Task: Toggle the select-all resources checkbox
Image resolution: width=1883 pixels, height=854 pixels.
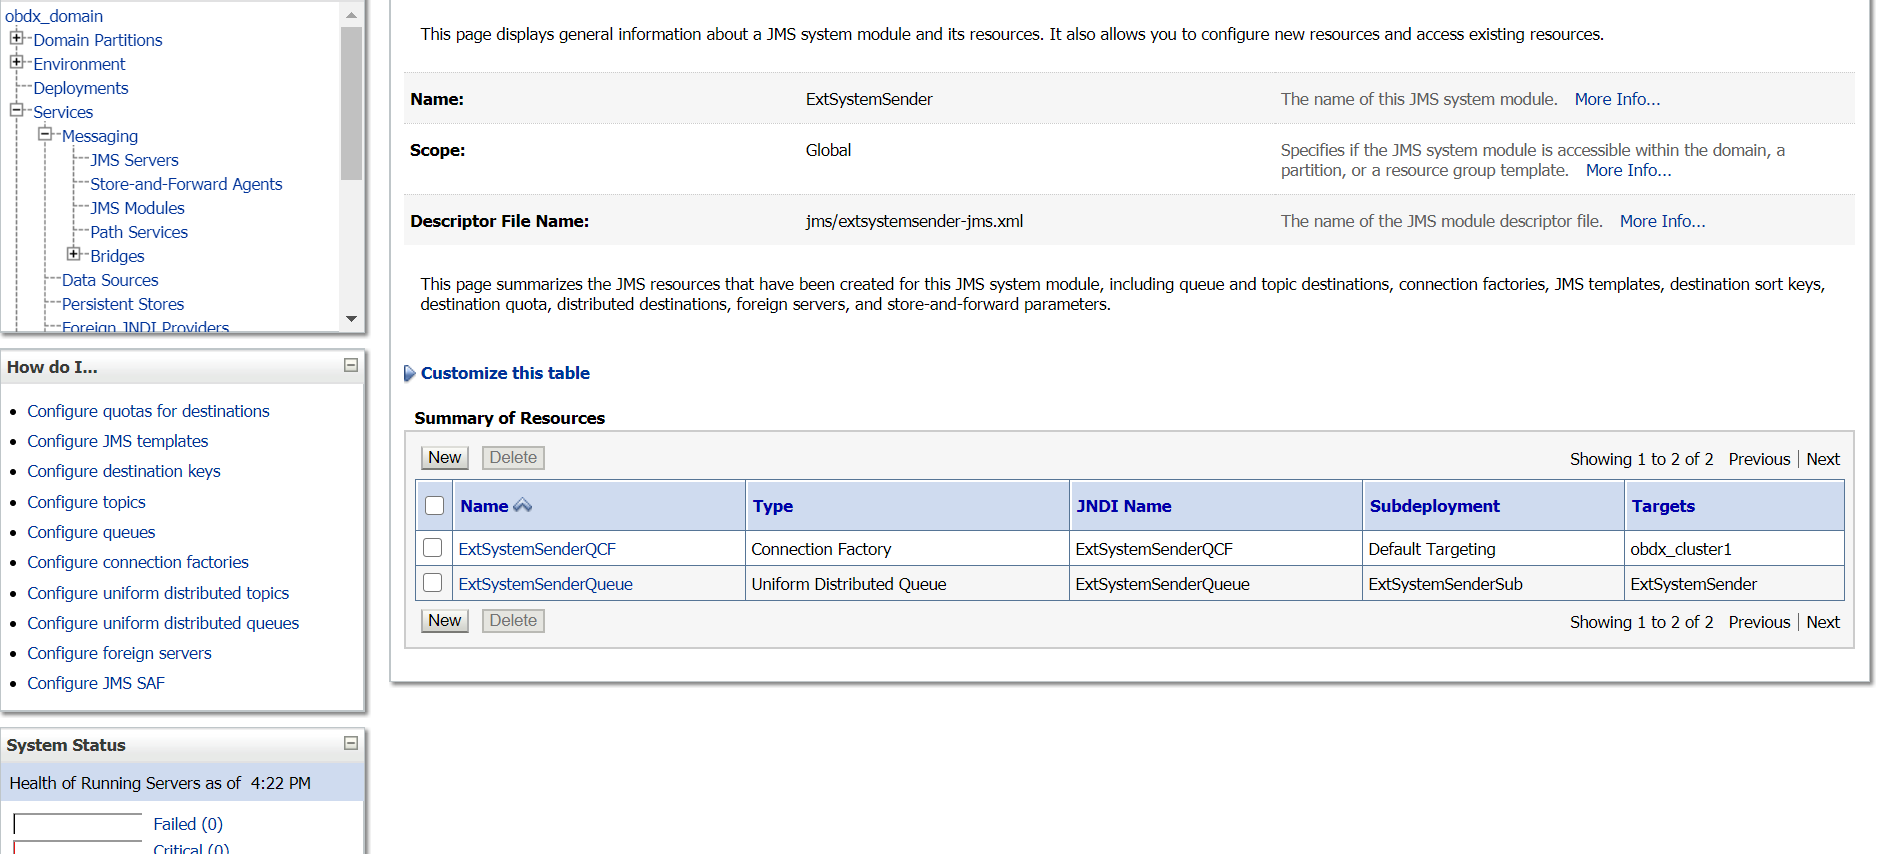Action: tap(434, 506)
